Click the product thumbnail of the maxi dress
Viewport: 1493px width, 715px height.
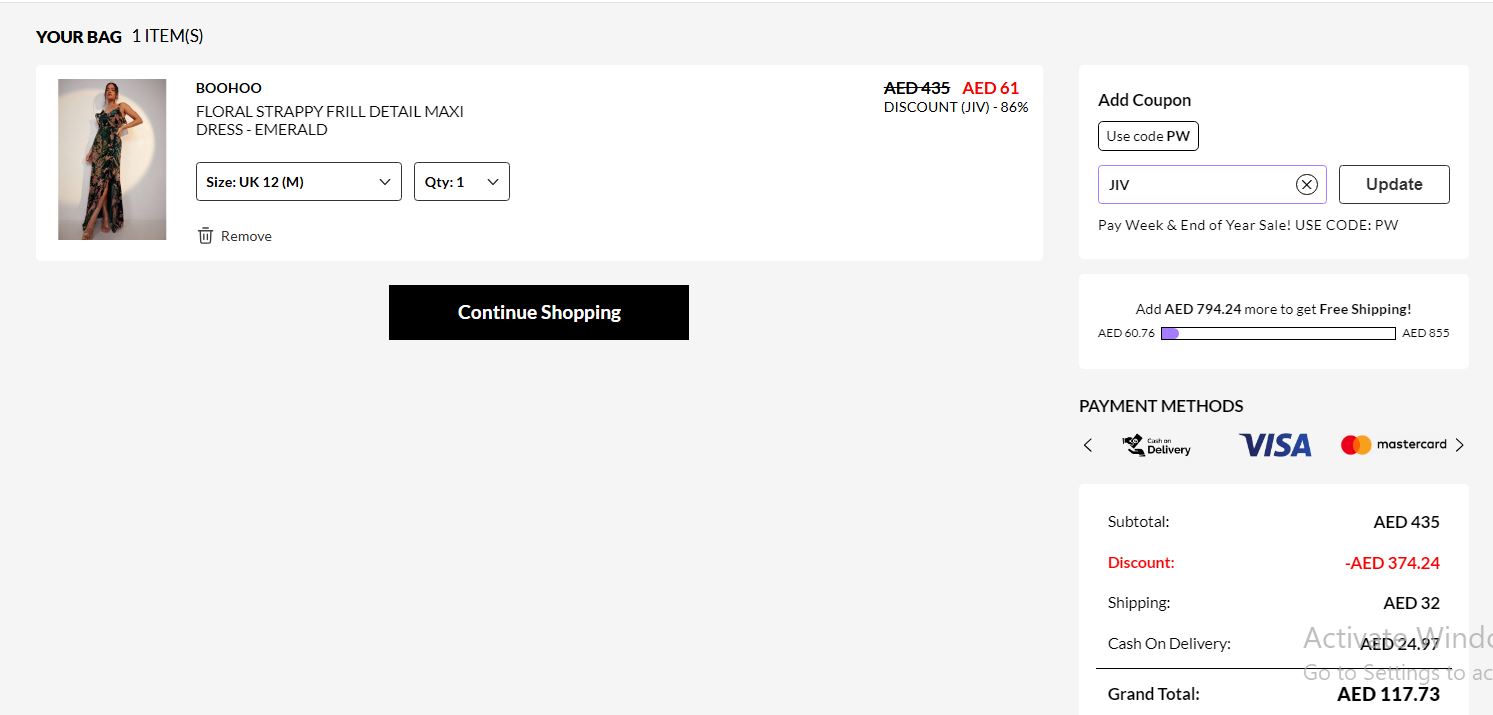click(111, 159)
